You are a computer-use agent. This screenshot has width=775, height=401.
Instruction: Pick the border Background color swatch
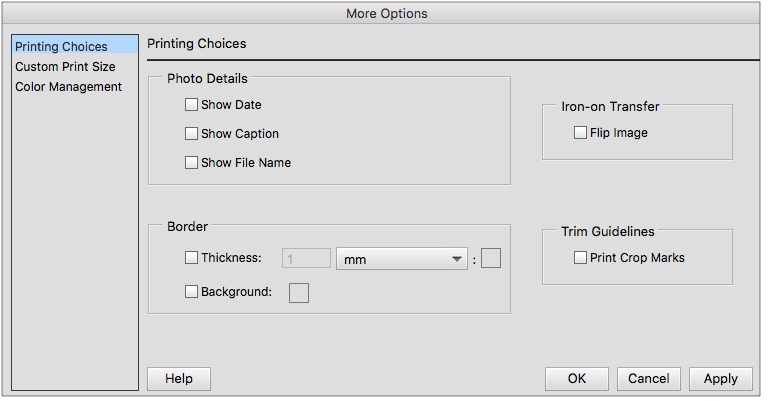coord(299,292)
